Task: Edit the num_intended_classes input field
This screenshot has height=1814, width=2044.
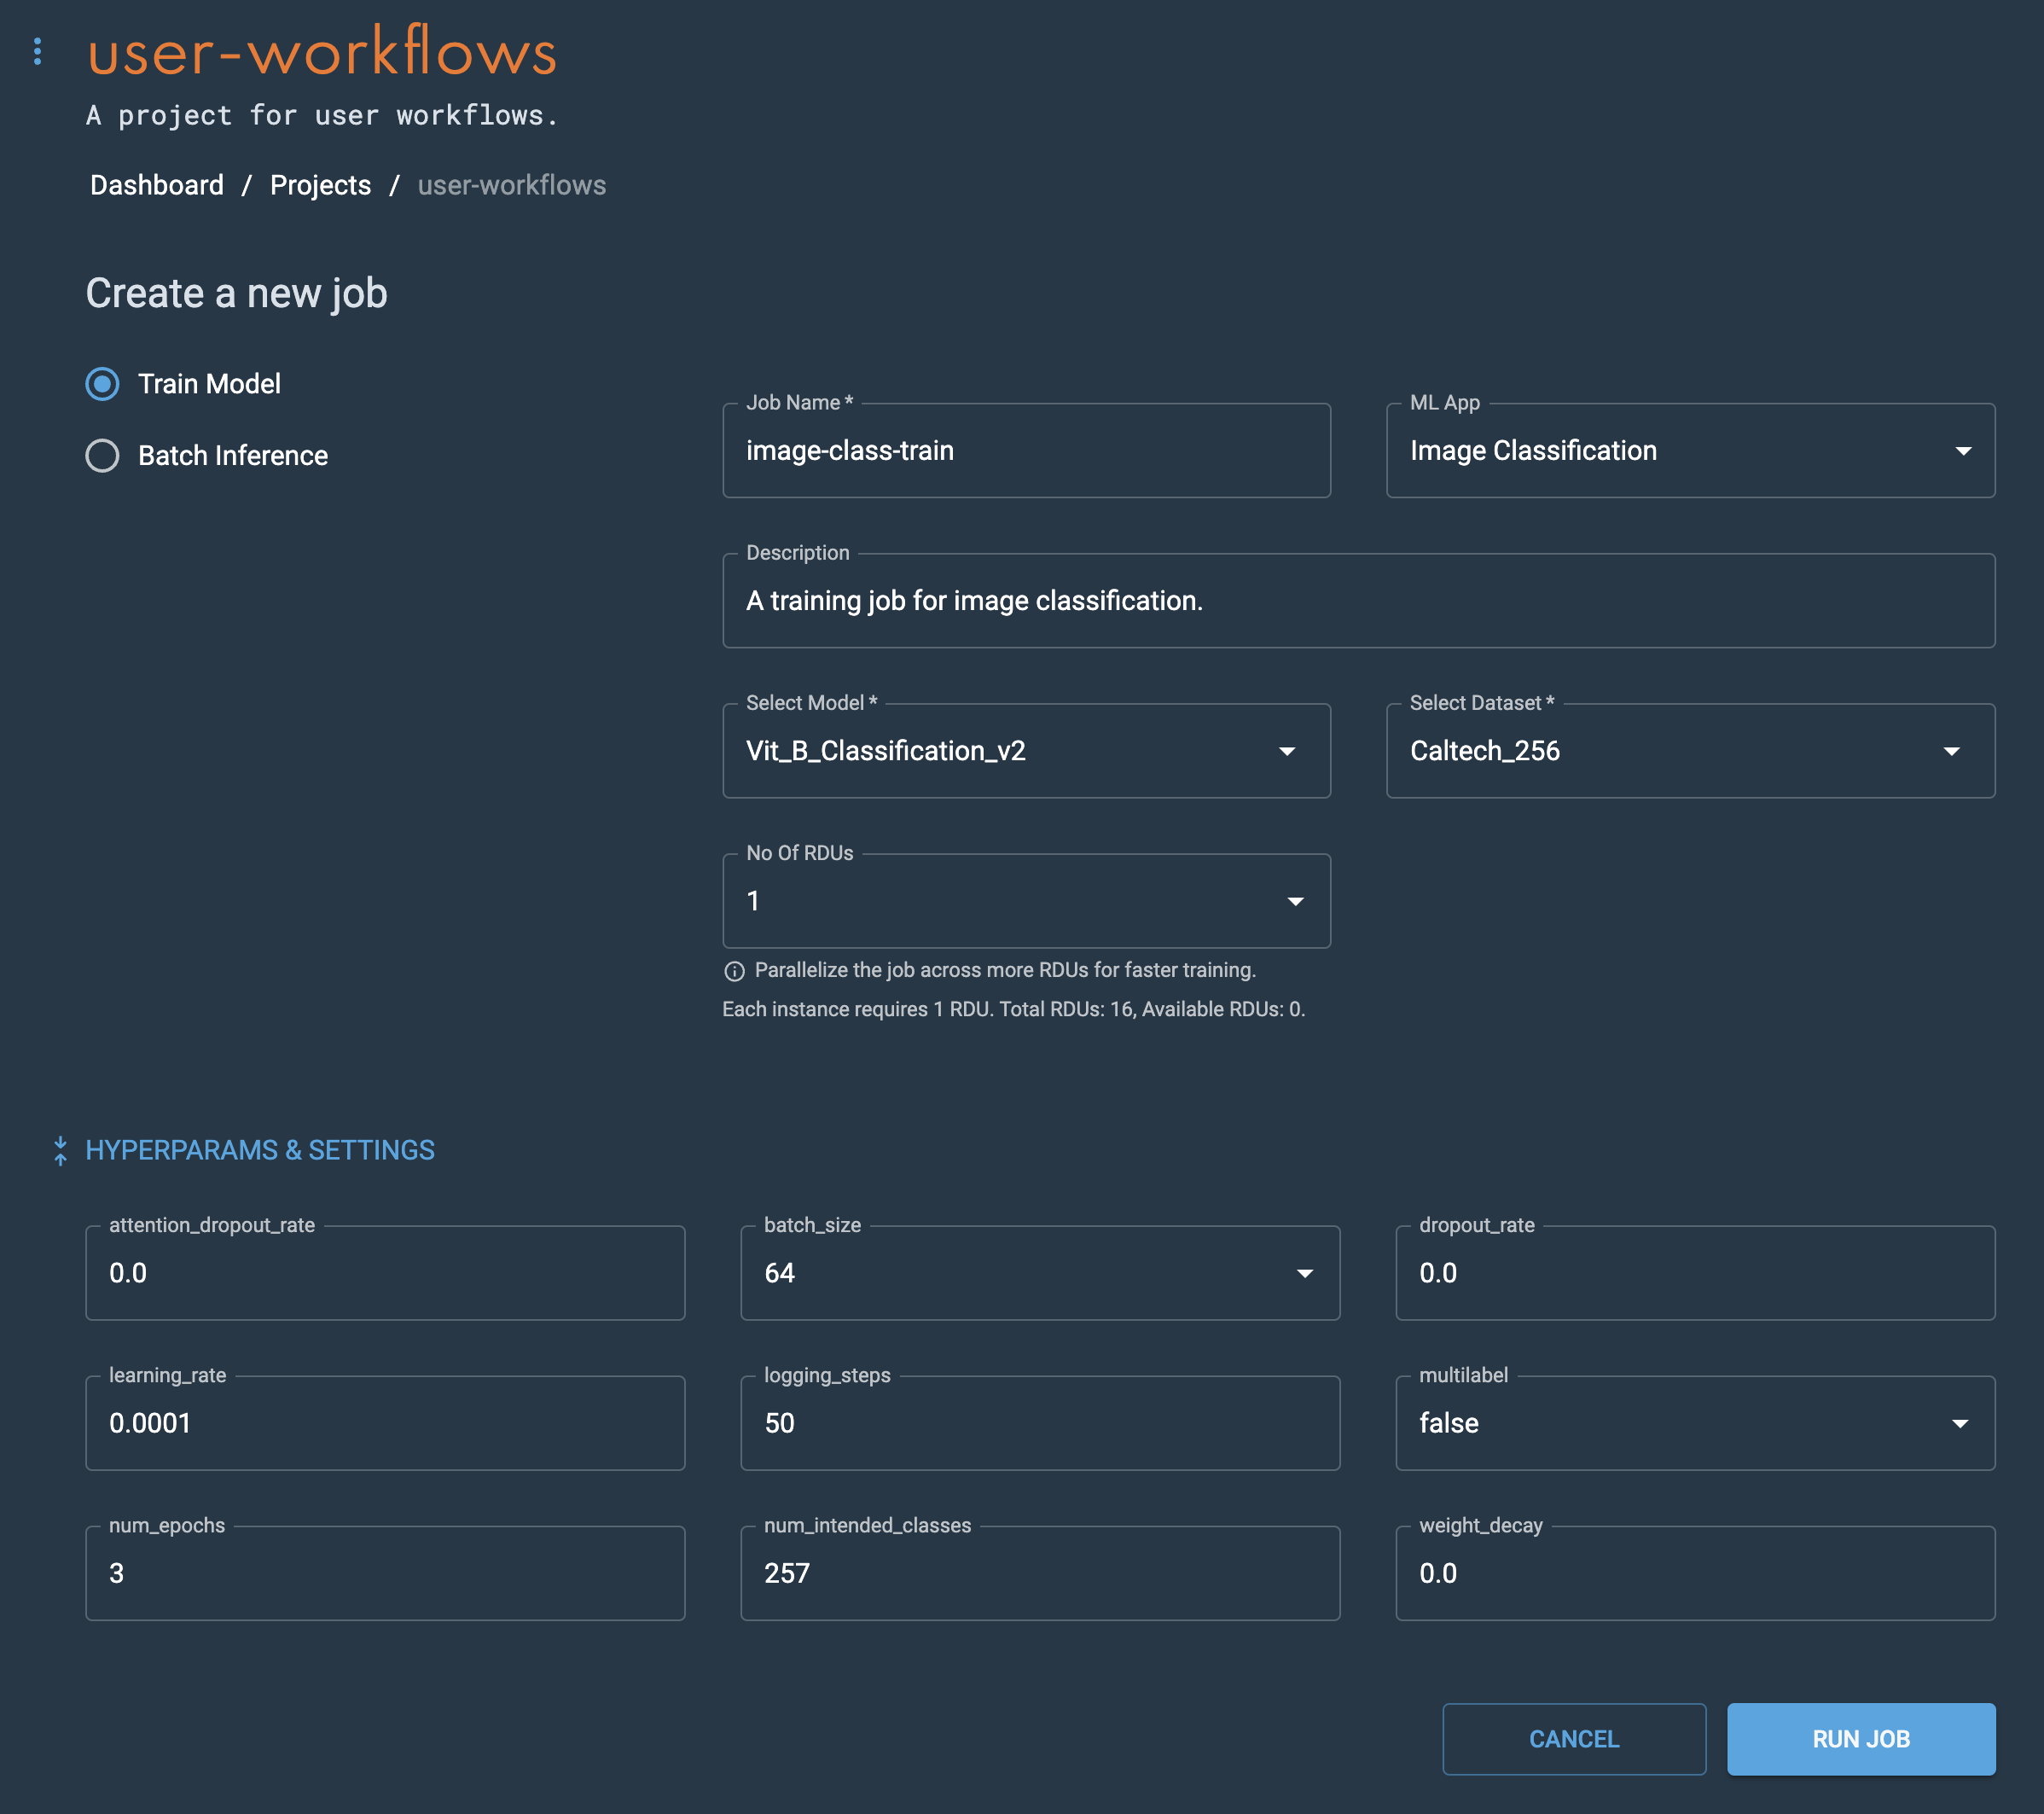Action: 1040,1573
